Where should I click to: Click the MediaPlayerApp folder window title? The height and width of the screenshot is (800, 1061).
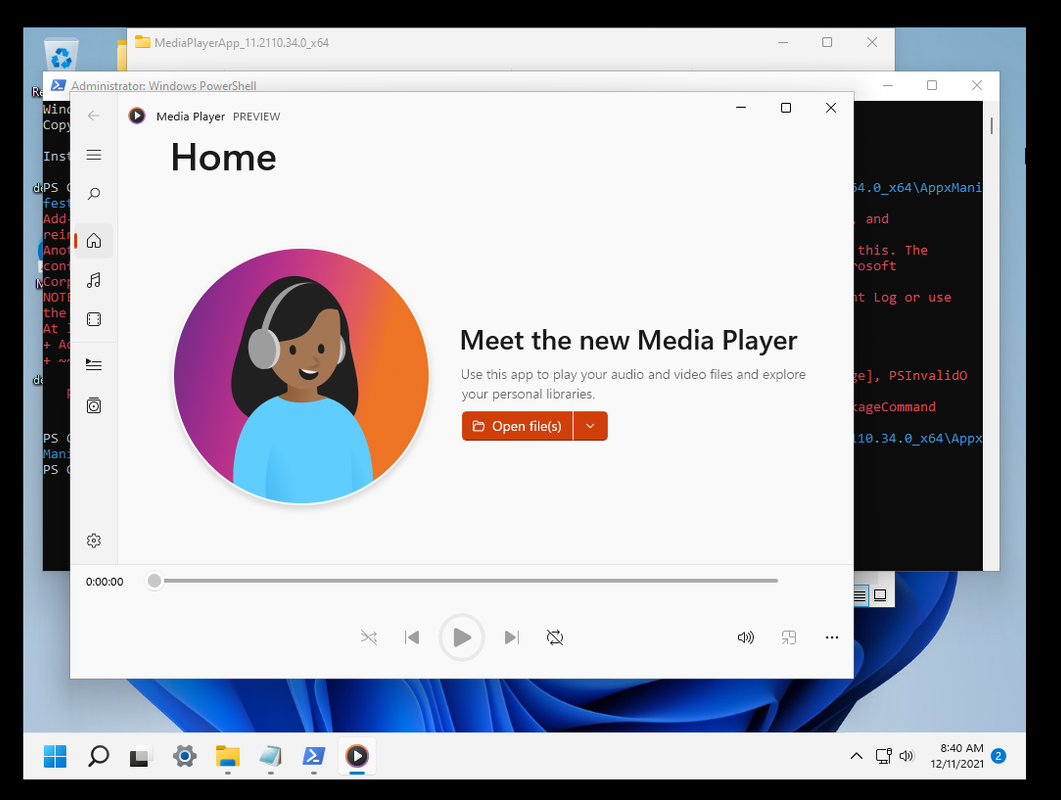coord(242,43)
